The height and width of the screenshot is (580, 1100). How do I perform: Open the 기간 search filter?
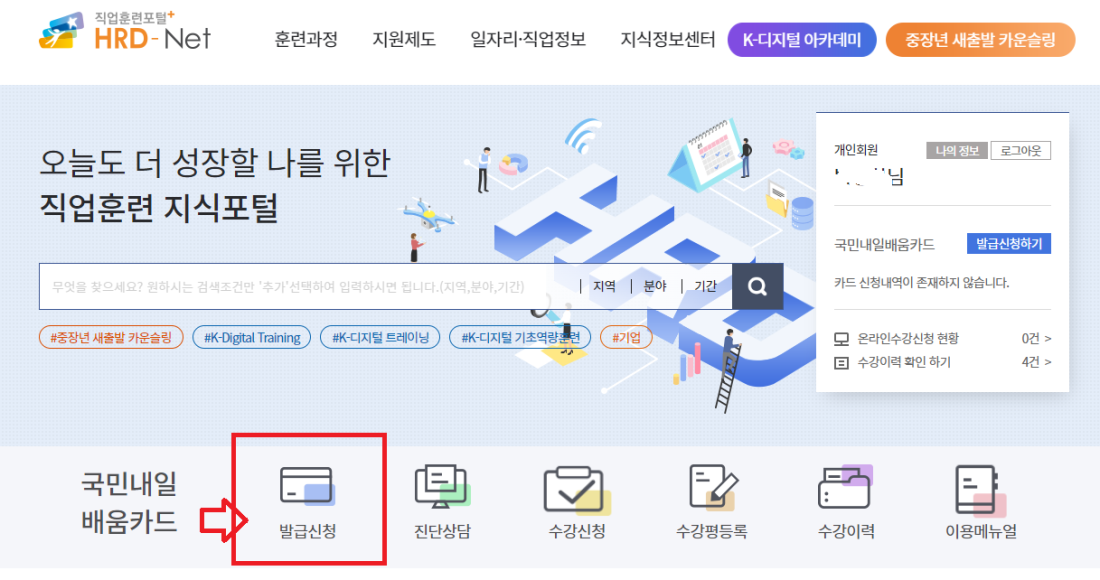click(705, 286)
